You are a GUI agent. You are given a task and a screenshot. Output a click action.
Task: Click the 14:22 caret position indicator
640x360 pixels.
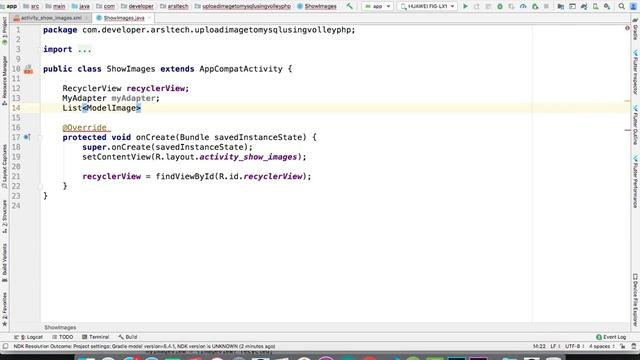(539, 346)
